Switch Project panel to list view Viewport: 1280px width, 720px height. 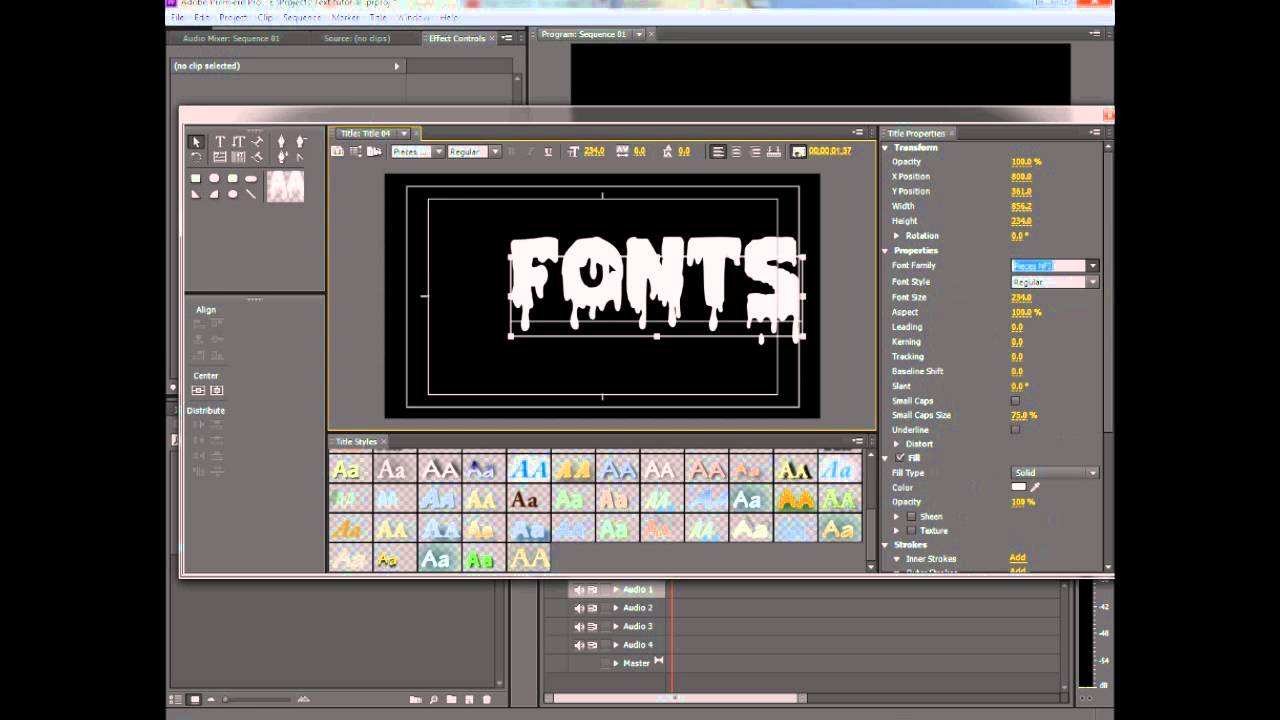point(176,699)
